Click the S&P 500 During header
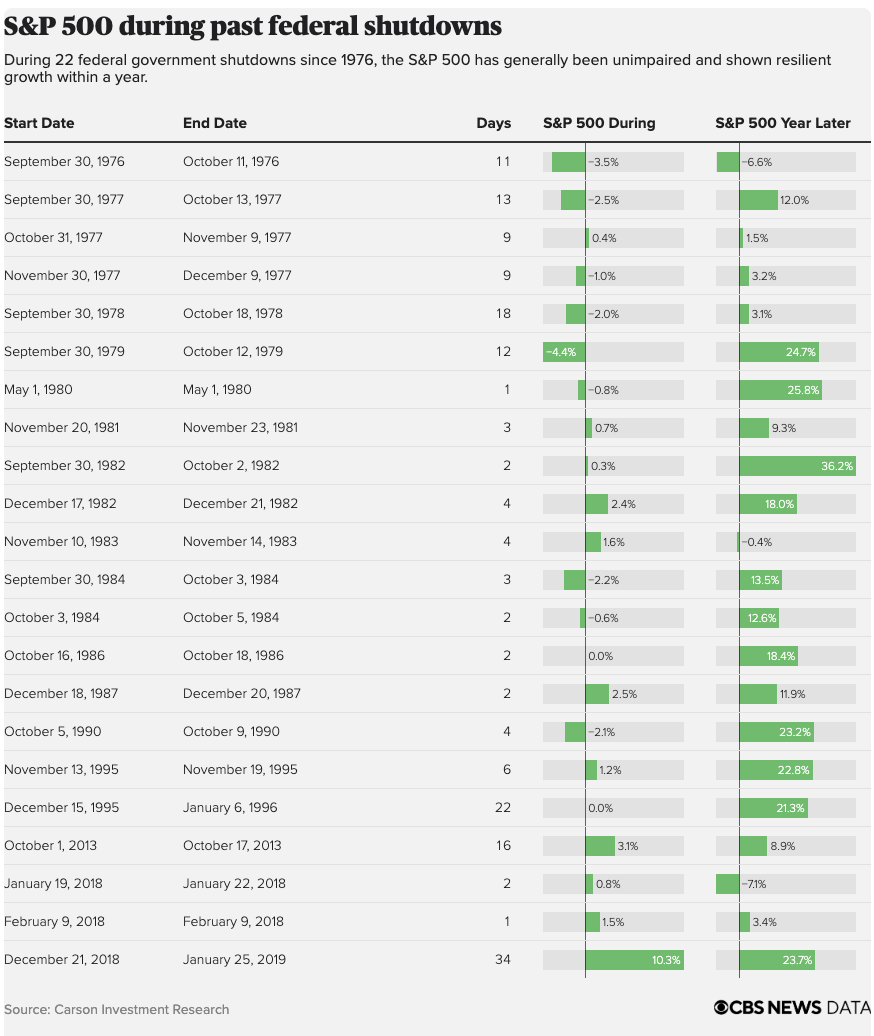 (599, 123)
